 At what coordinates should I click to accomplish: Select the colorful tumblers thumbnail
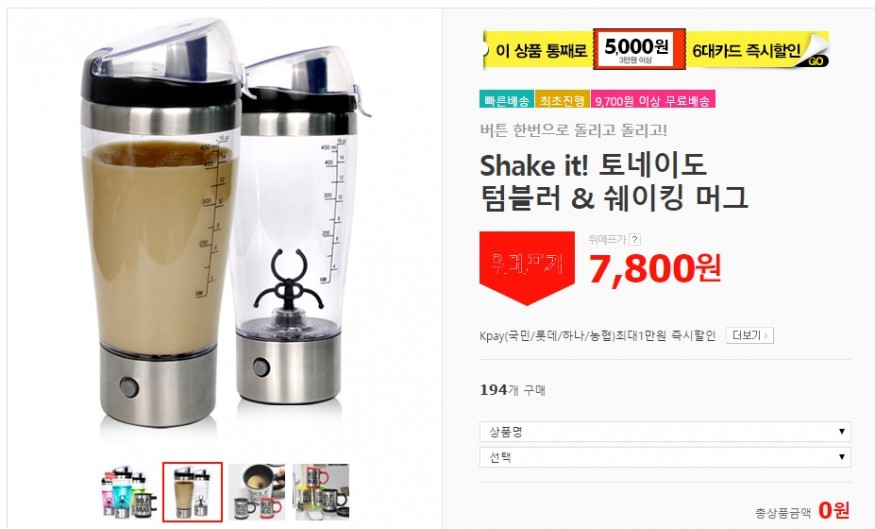[129, 492]
